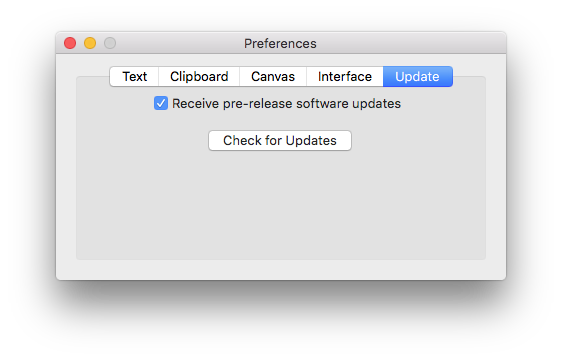Show text settings via the Text segment
Image resolution: width=562 pixels, height=360 pixels.
coord(134,76)
